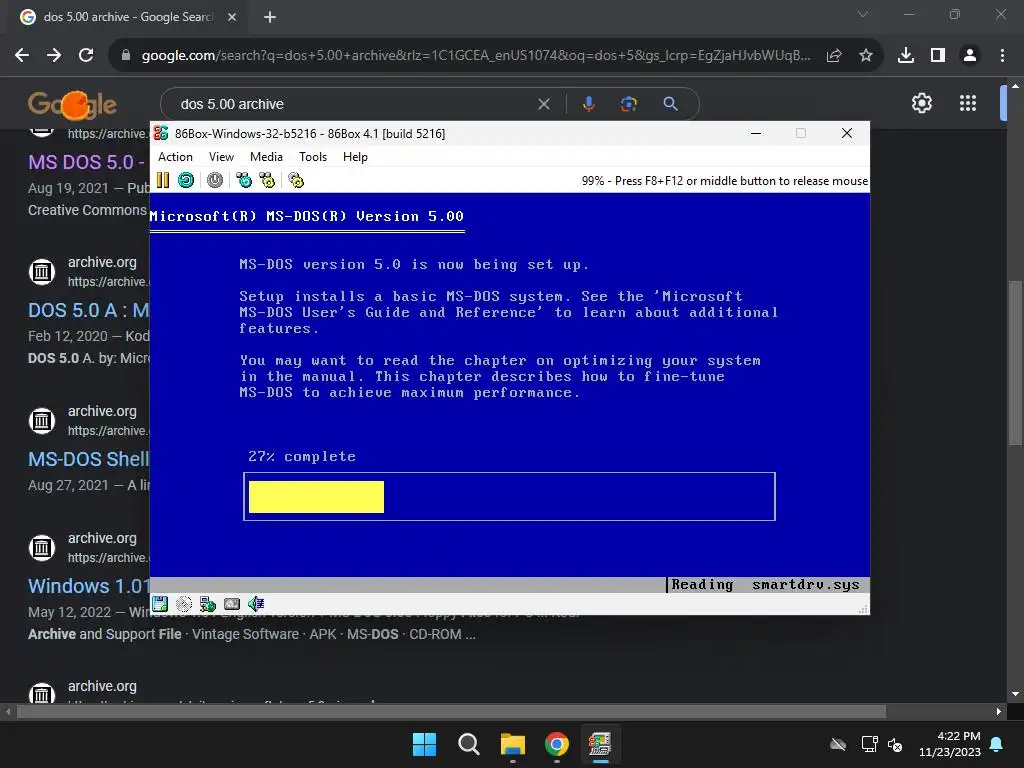Viewport: 1024px width, 768px height.
Task: Click the hard disk icon in 86Box status bar
Action: (x=184, y=604)
